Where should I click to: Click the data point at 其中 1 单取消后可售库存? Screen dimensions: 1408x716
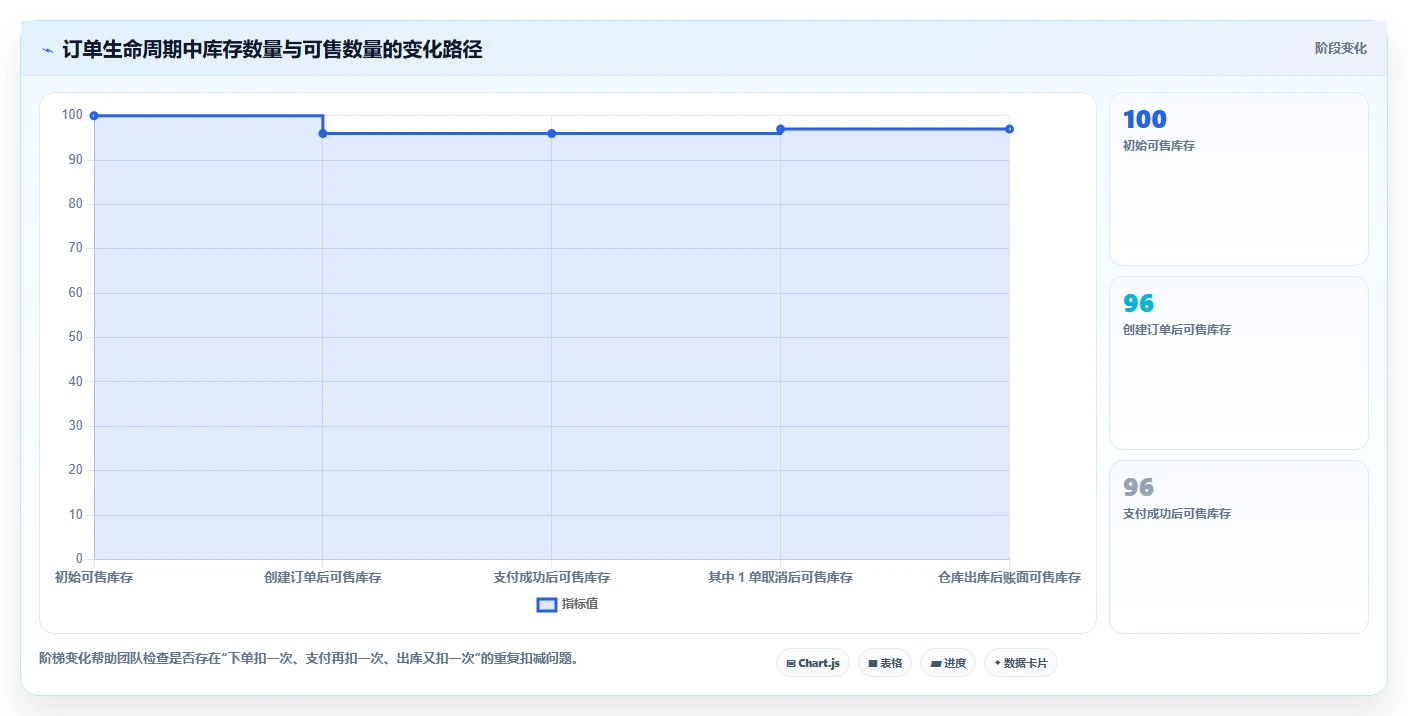point(780,129)
